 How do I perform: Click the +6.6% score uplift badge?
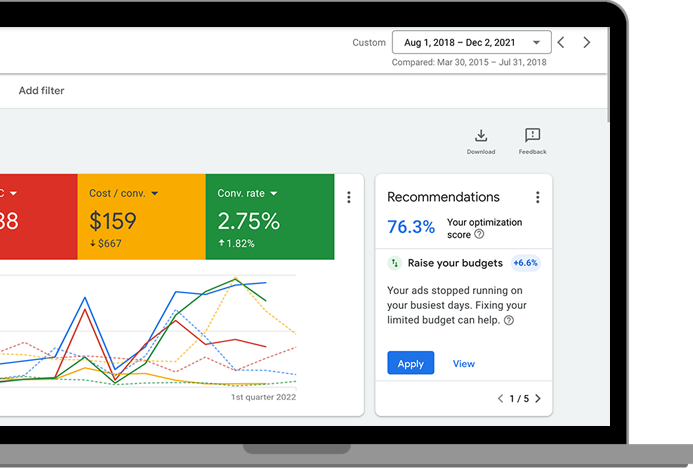pos(525,263)
